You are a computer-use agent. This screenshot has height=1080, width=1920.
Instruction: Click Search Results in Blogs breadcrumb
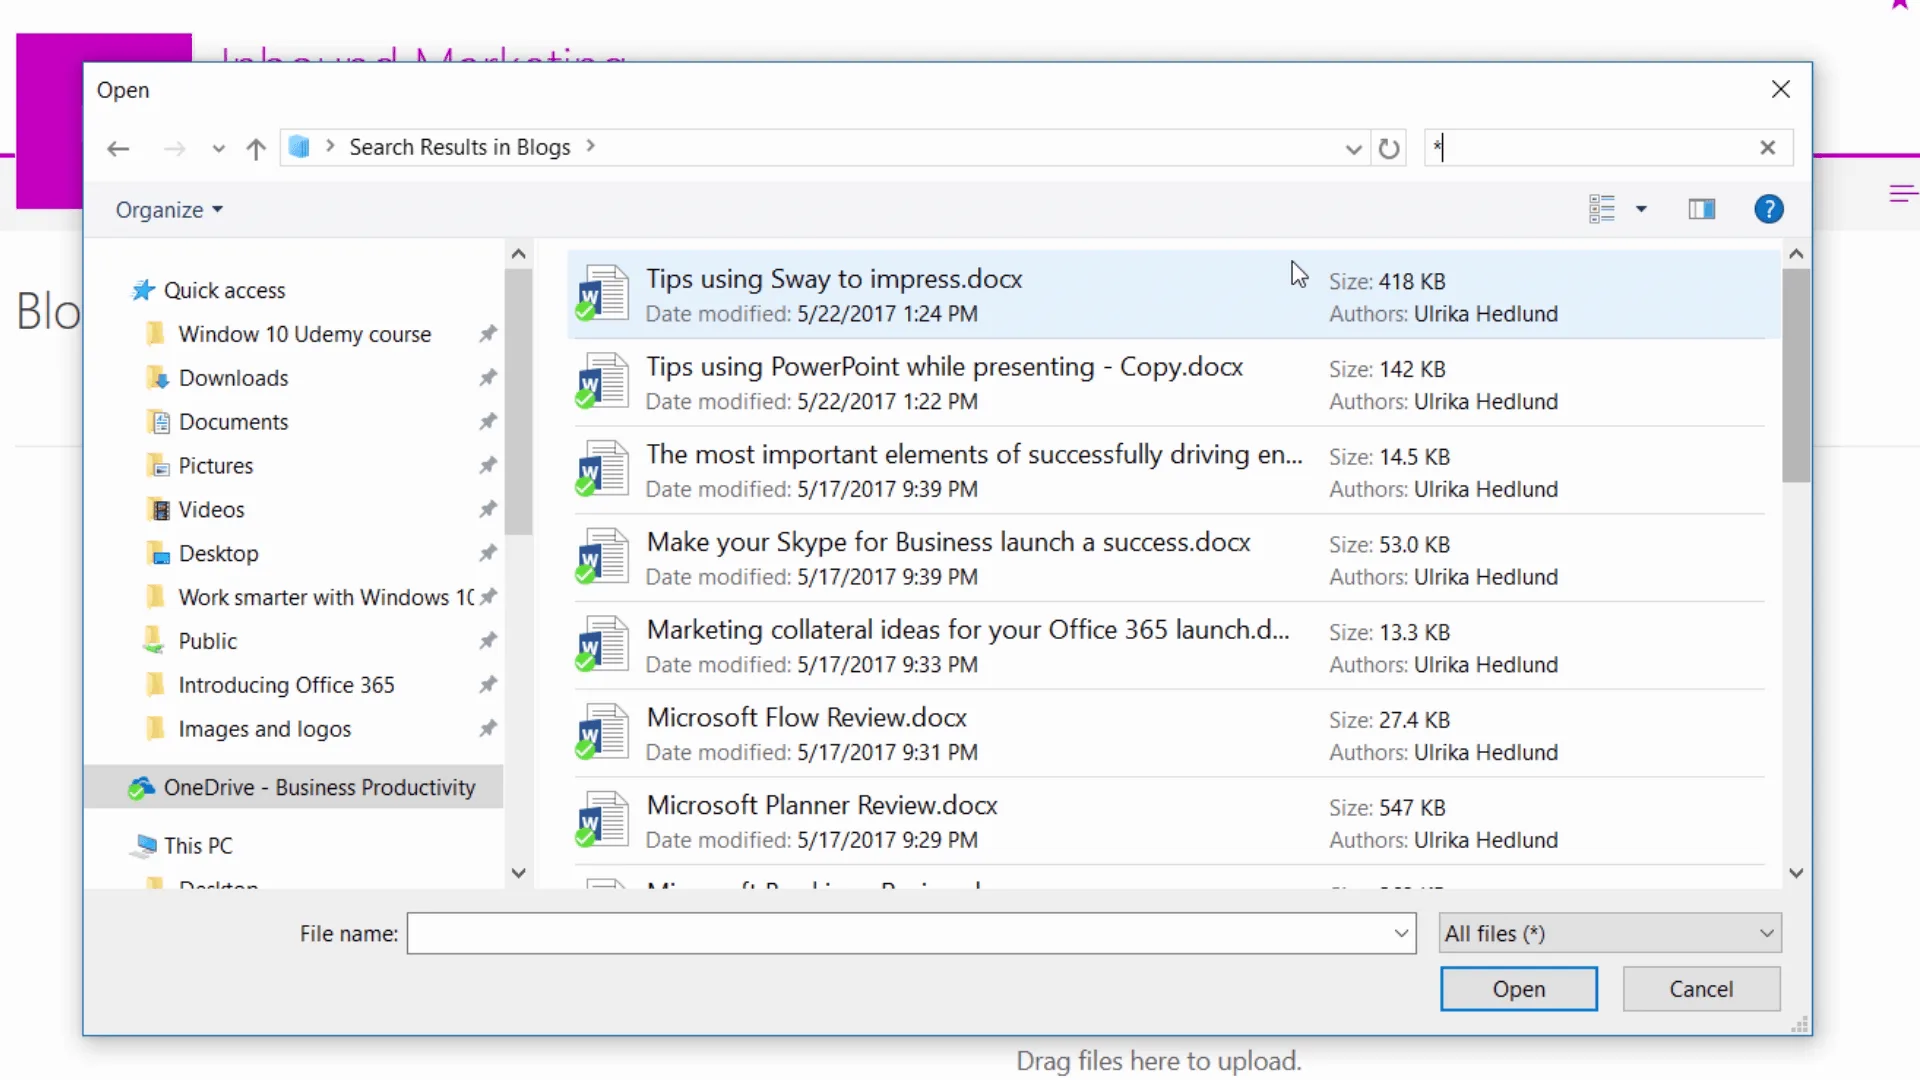point(459,147)
